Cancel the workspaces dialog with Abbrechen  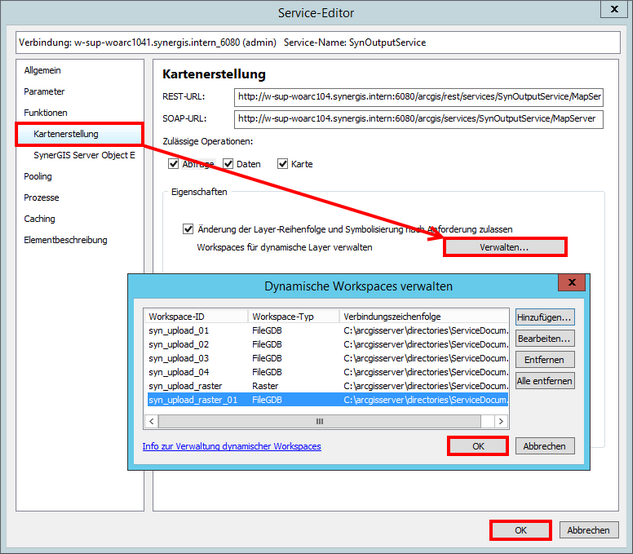(545, 446)
